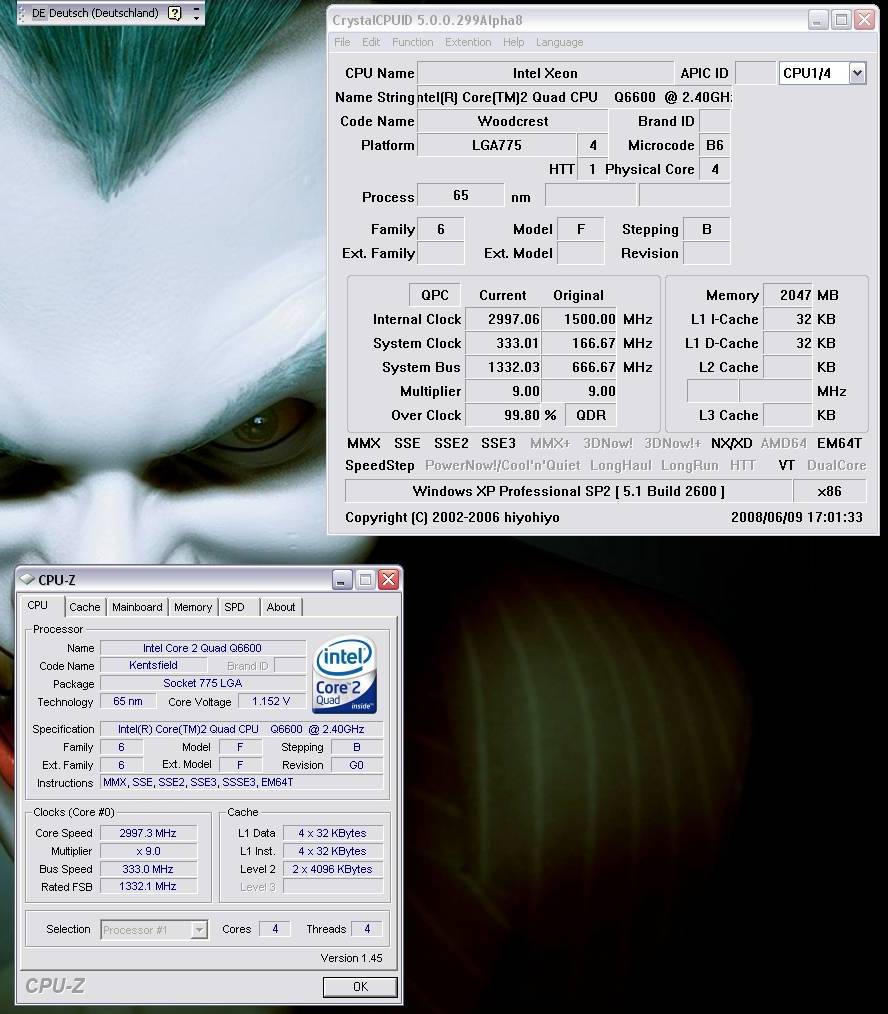Click the language bar help icon

click(x=175, y=13)
